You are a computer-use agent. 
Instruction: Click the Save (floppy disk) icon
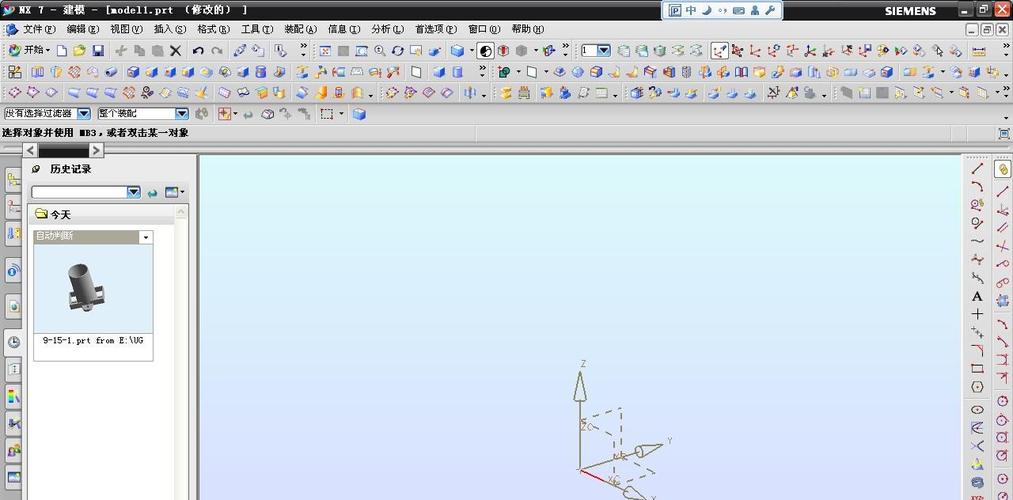tap(98, 50)
